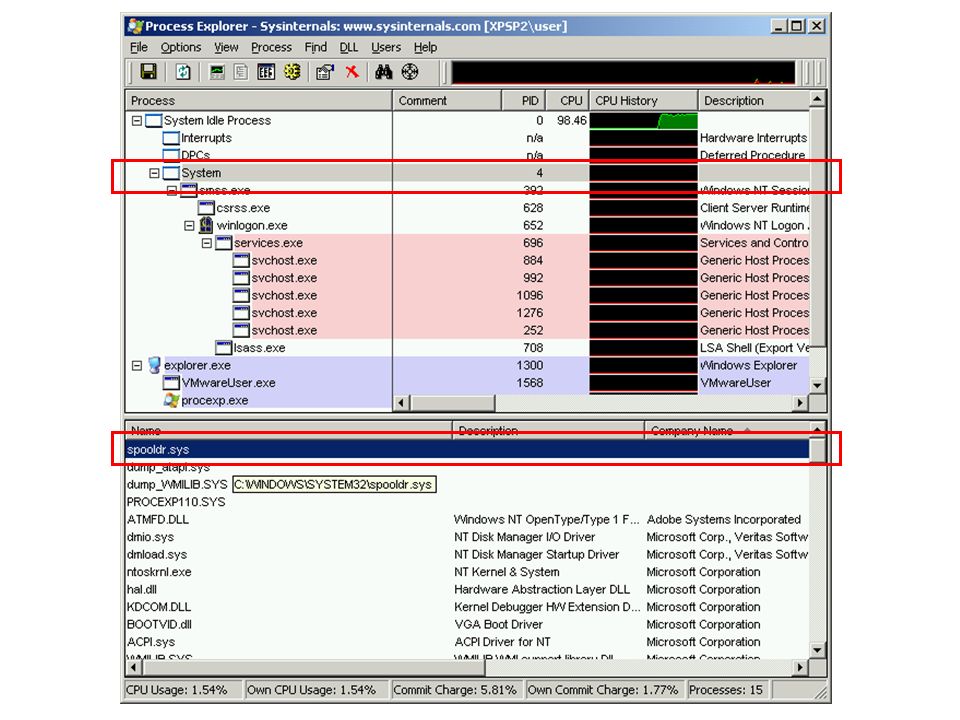Collapse the System Idle Process tree node
The width and height of the screenshot is (960, 720).
pyautogui.click(x=137, y=121)
